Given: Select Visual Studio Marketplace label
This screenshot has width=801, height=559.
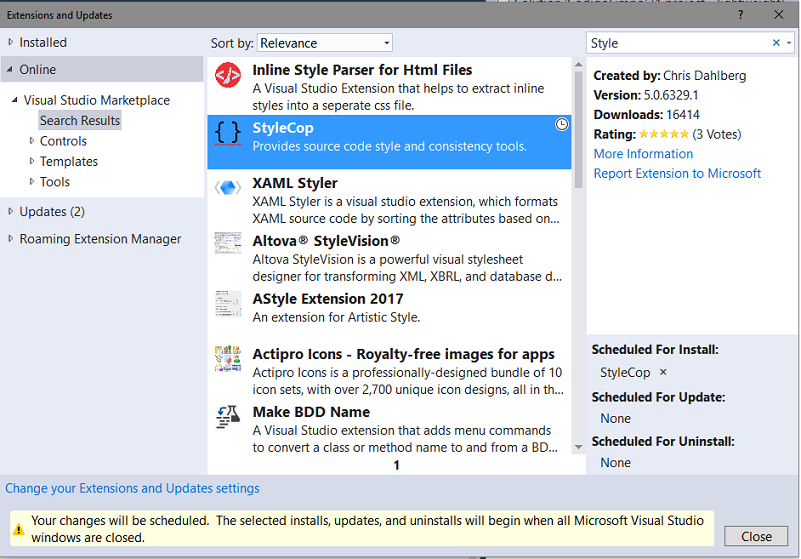Looking at the screenshot, I should [x=97, y=100].
